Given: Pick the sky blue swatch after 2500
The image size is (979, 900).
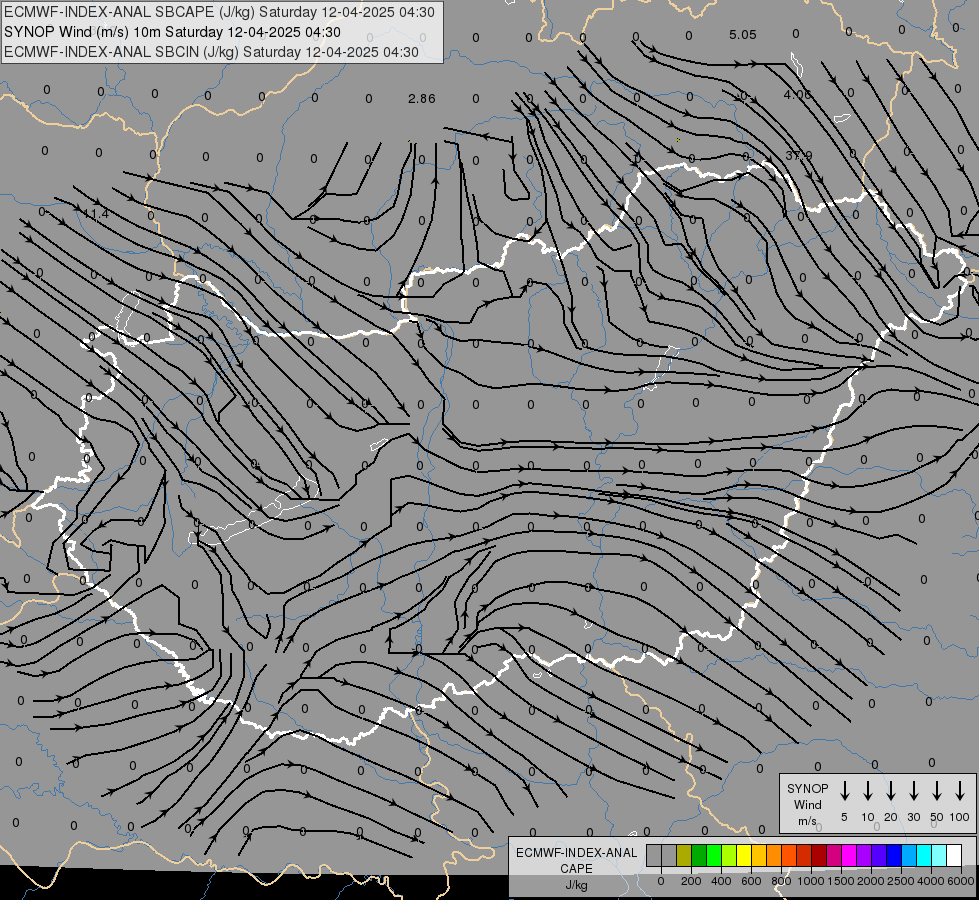Looking at the screenshot, I should tap(908, 855).
